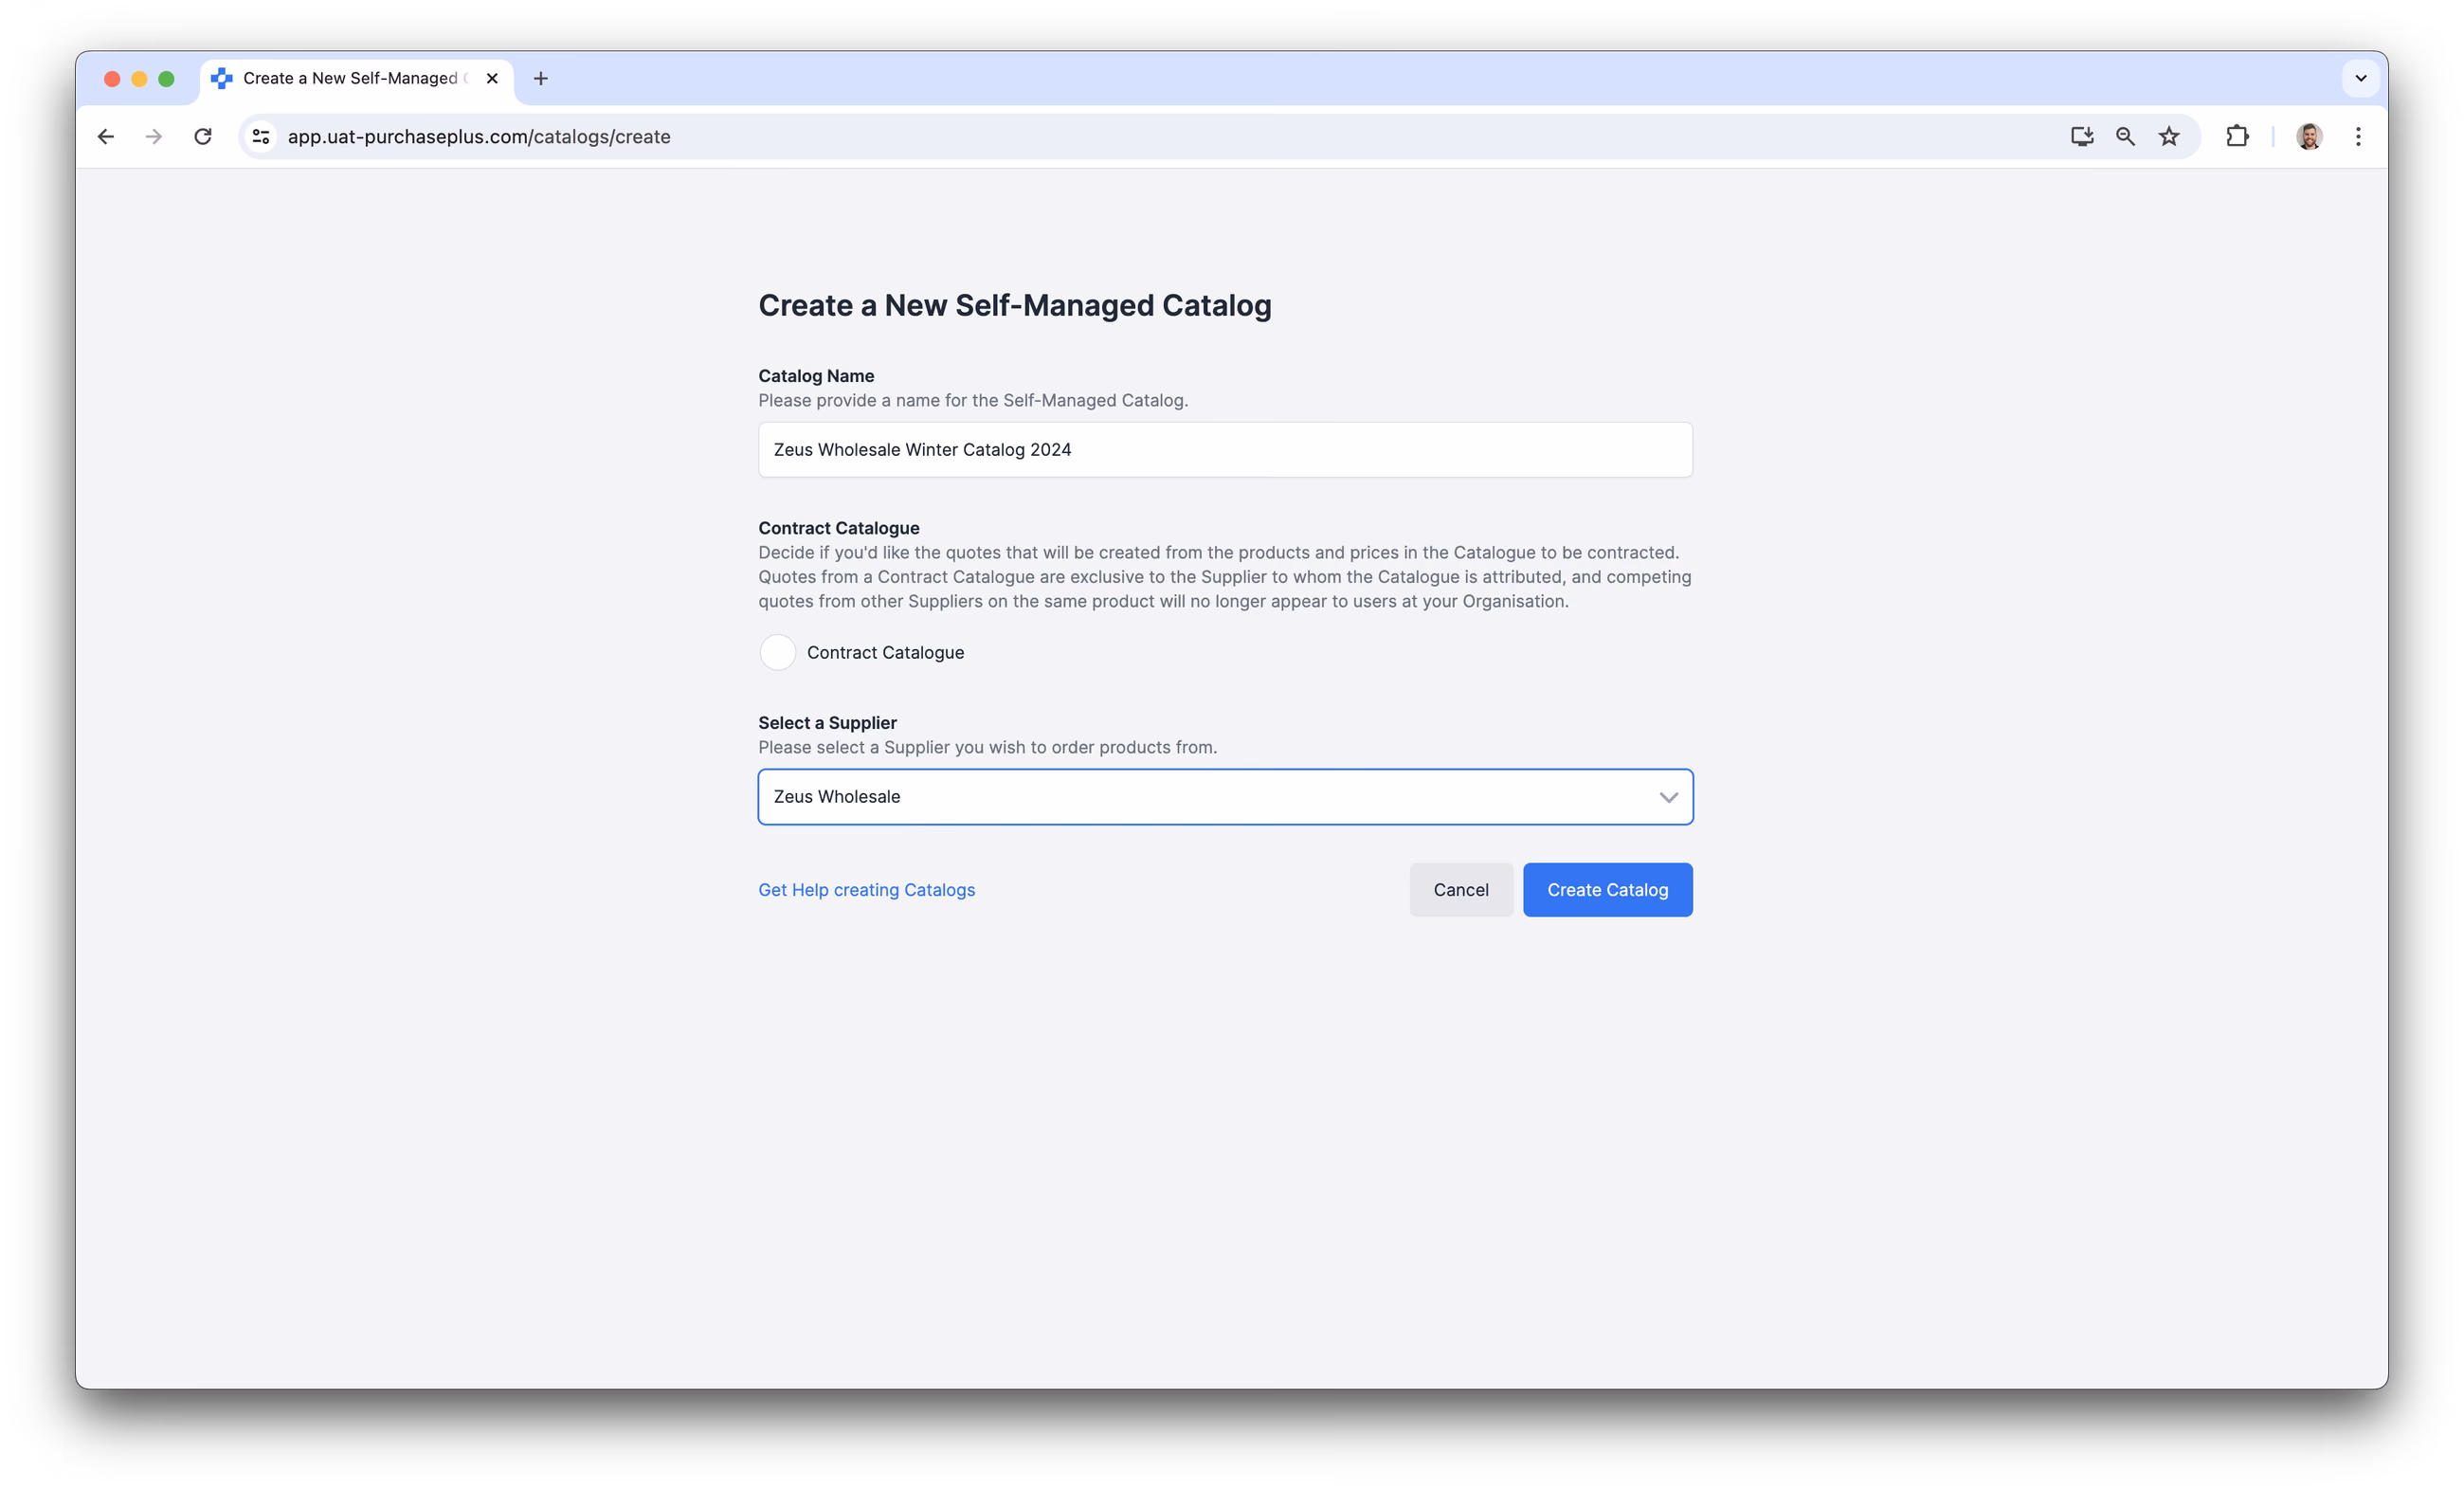Viewport: 2464px width, 1489px height.
Task: Reload the current page
Action: [203, 137]
